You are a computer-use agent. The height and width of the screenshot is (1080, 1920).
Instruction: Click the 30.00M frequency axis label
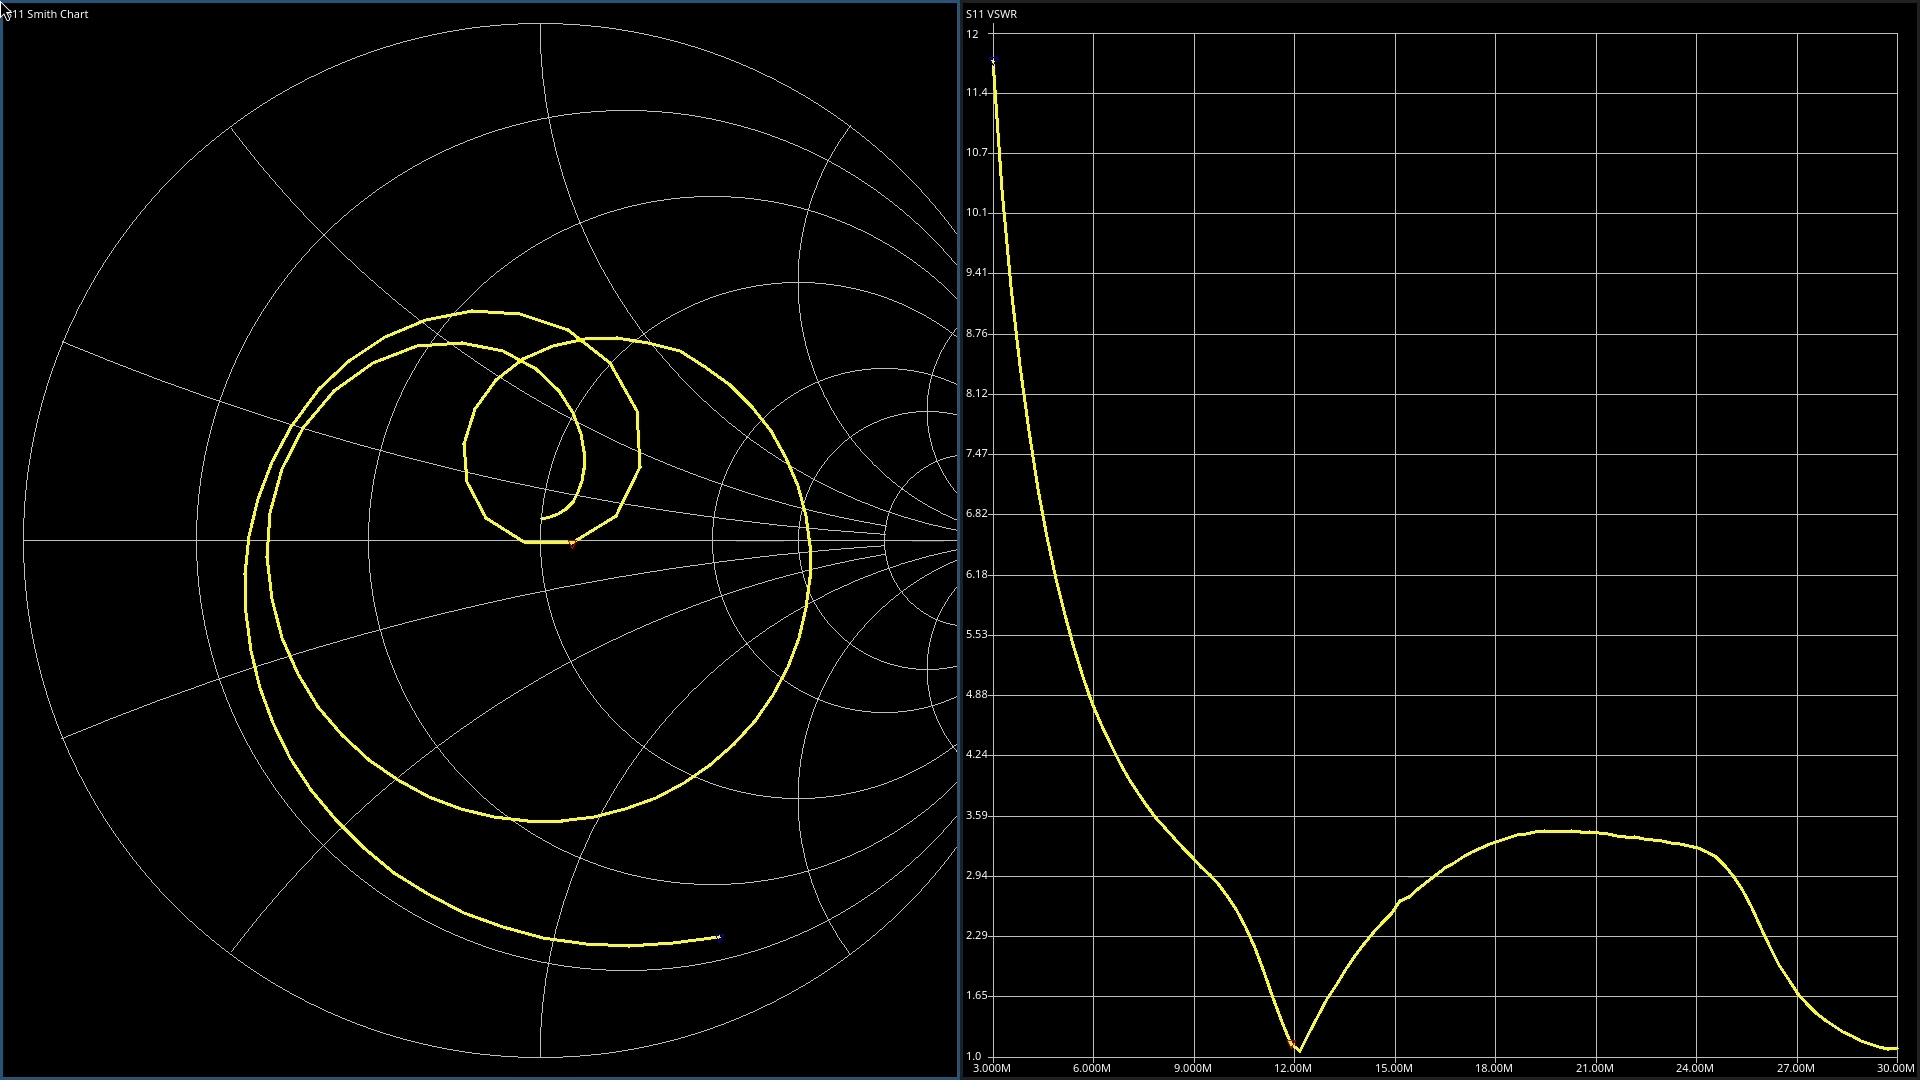[1895, 1068]
